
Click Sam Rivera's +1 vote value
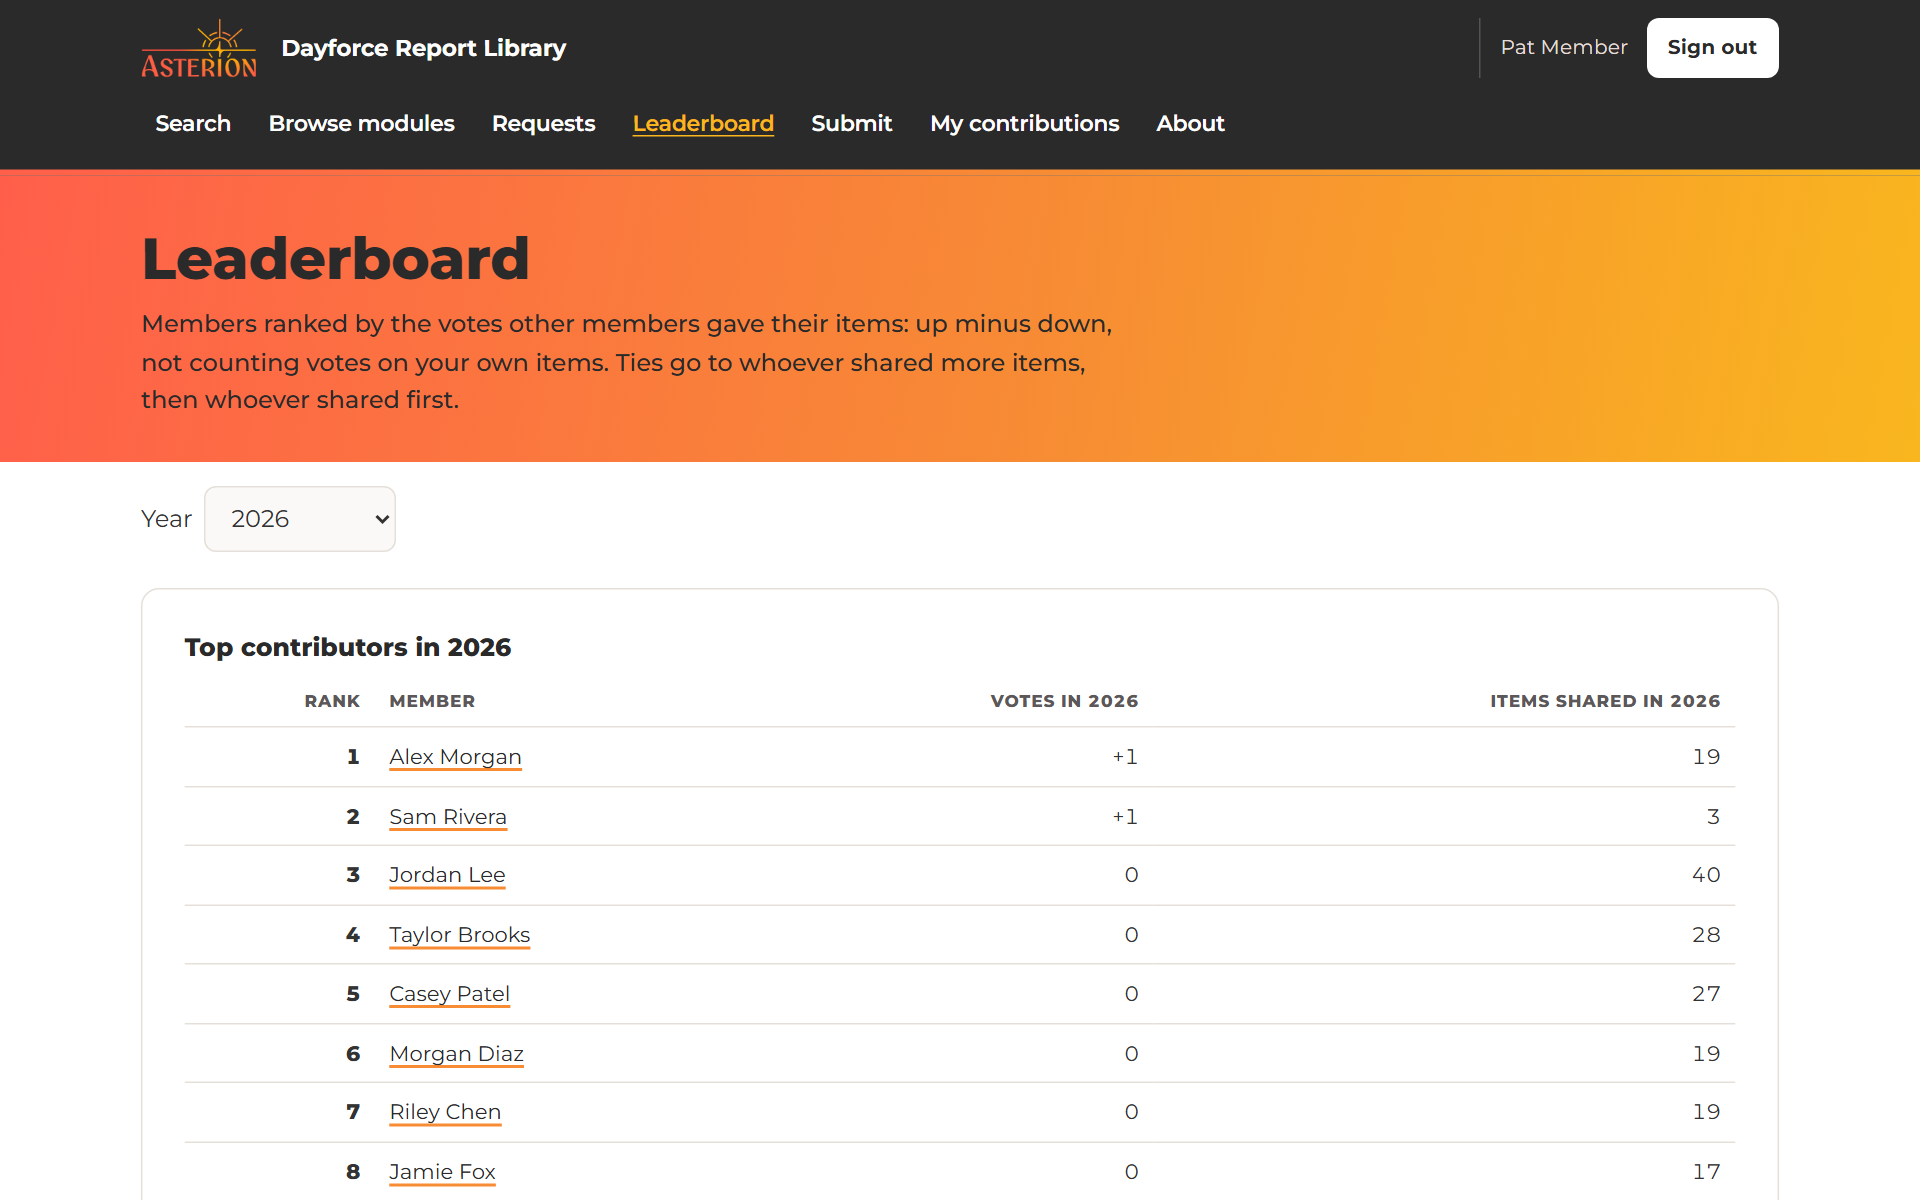point(1125,817)
